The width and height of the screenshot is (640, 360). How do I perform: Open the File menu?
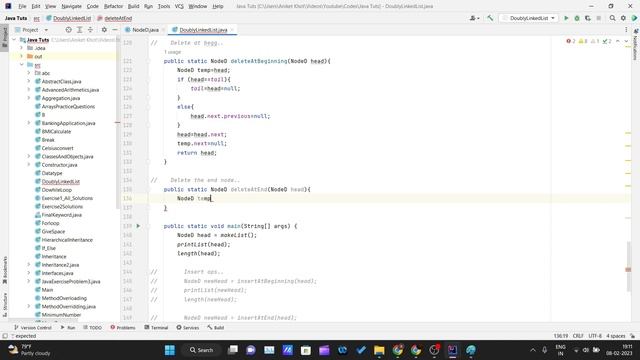pyautogui.click(x=22, y=6)
